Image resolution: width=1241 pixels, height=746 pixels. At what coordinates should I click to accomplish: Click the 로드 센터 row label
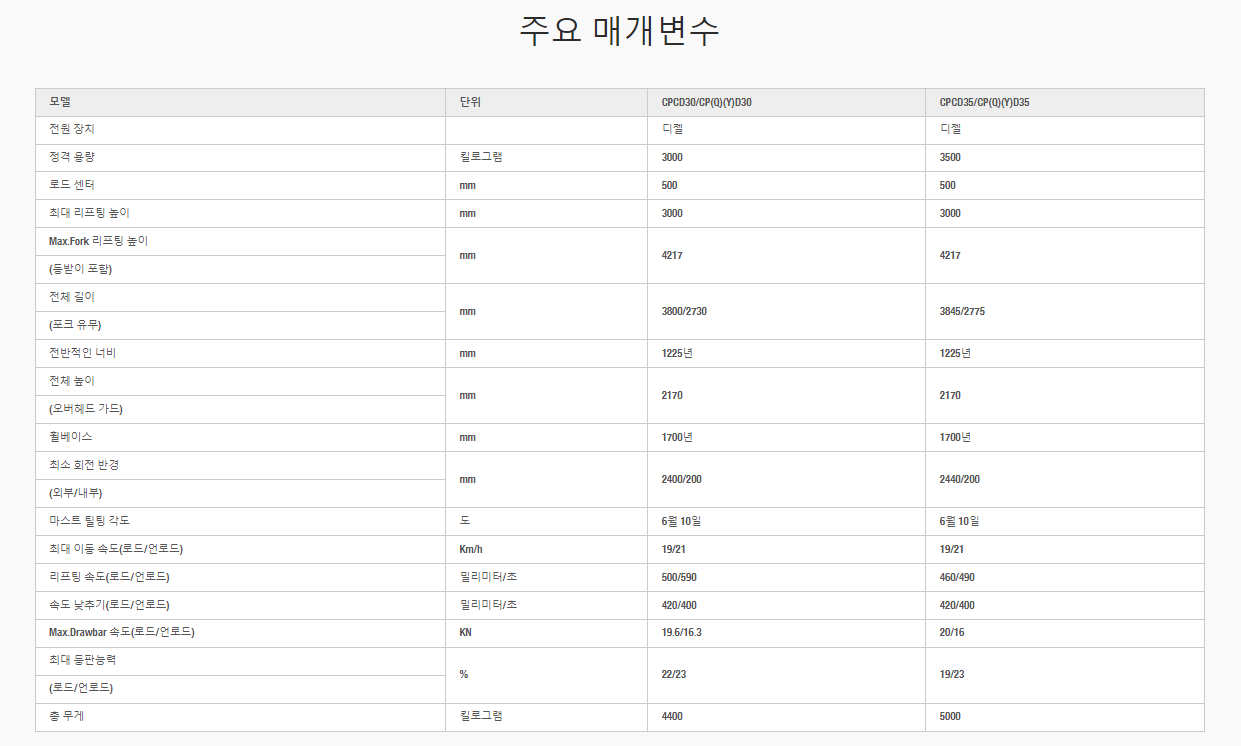[x=71, y=185]
